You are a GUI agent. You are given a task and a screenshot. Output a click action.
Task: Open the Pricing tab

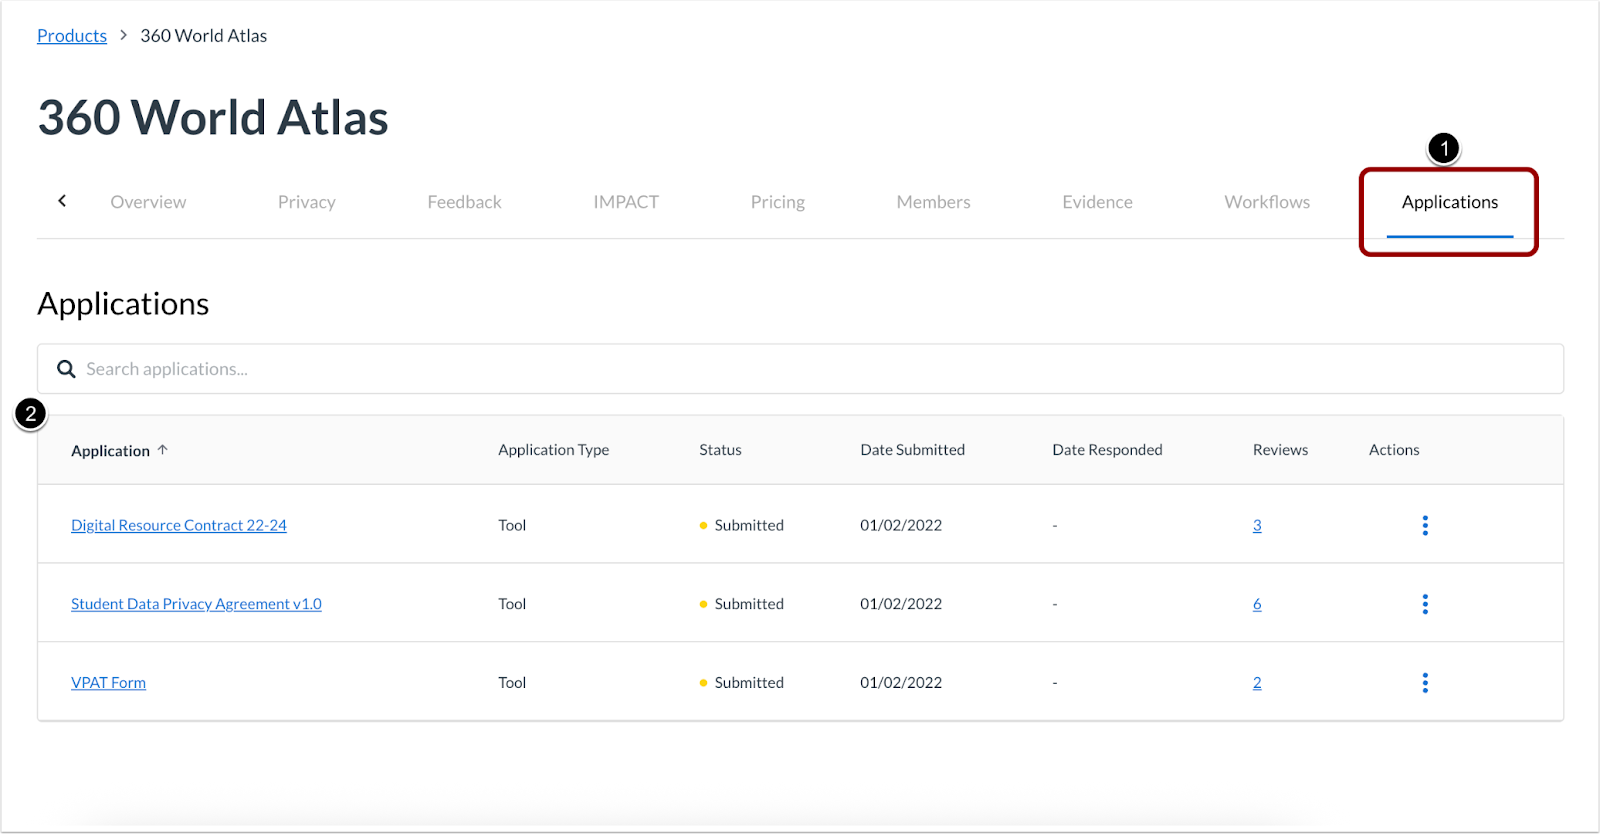pyautogui.click(x=778, y=202)
